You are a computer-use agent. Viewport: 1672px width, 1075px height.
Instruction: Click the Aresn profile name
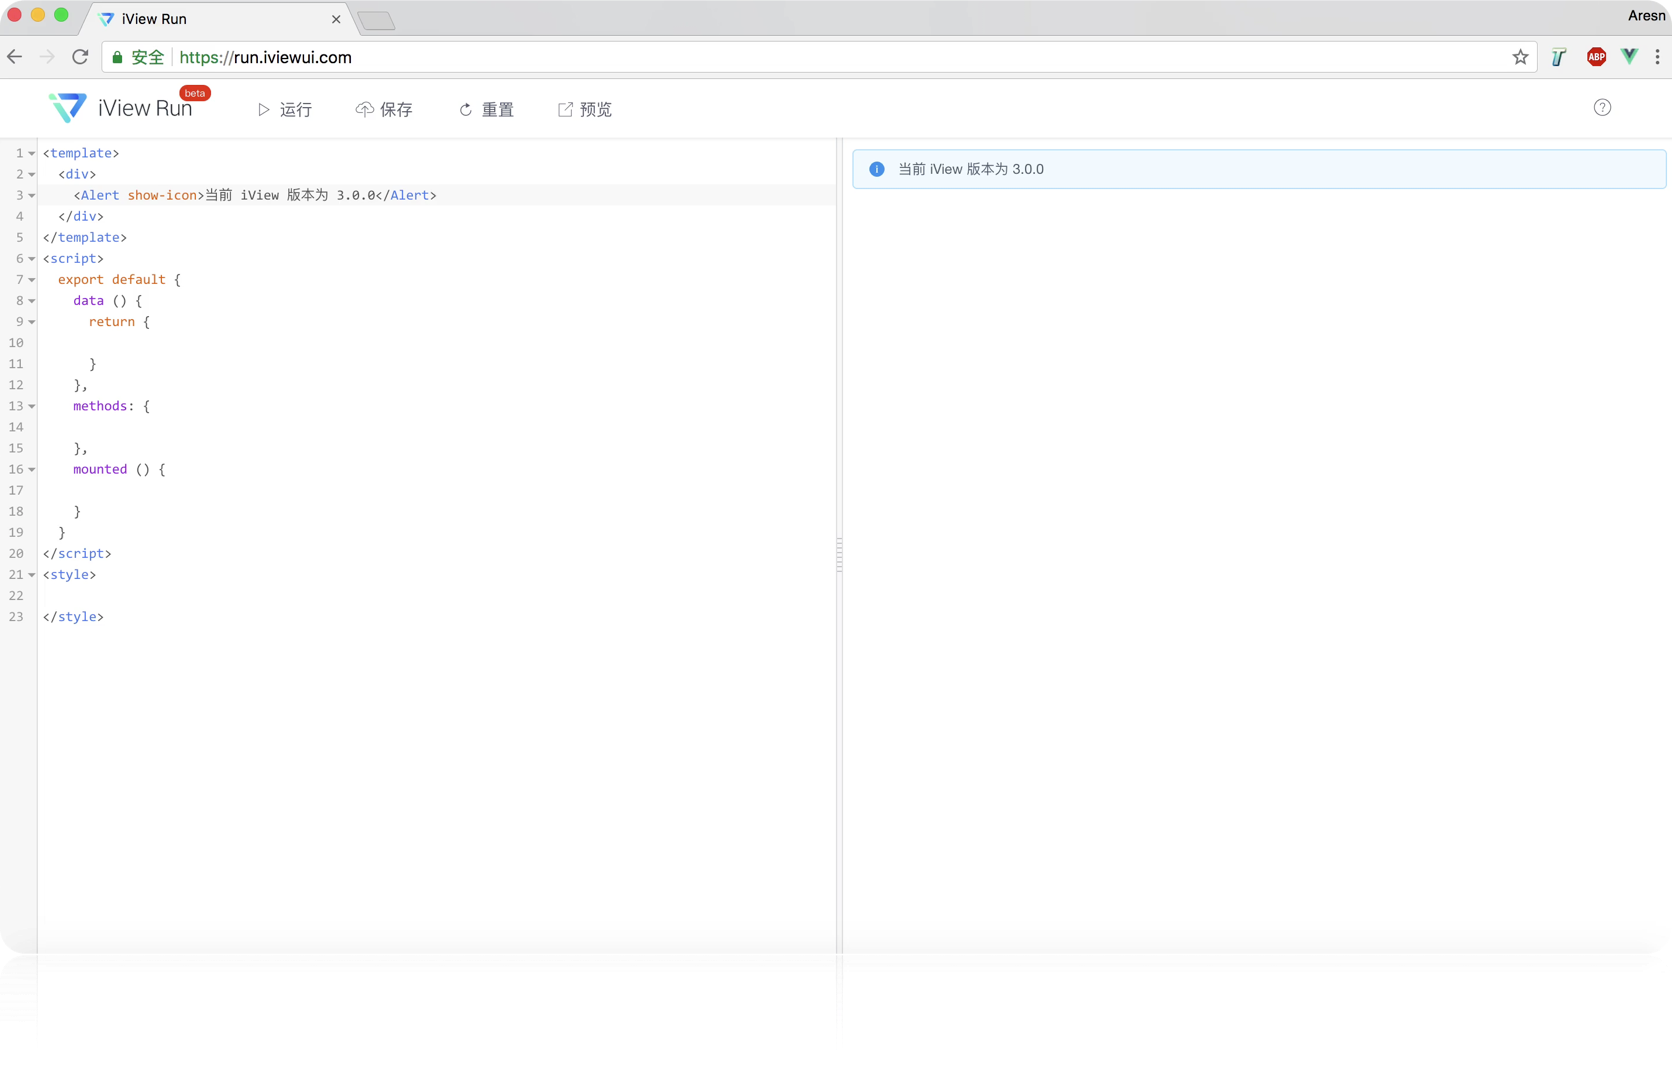(1646, 15)
